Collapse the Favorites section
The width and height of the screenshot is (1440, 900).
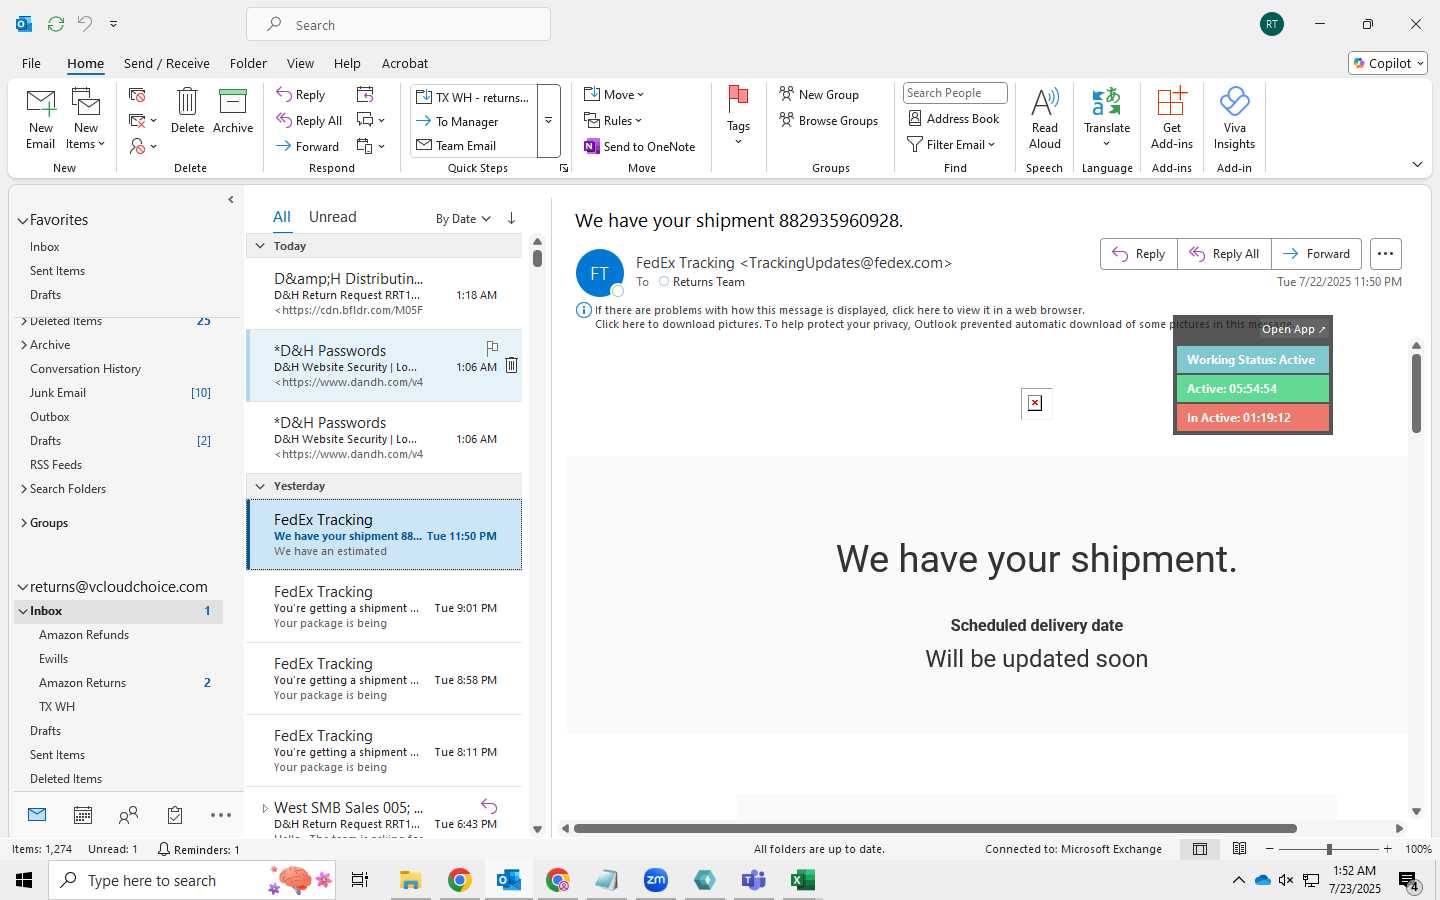coord(22,220)
